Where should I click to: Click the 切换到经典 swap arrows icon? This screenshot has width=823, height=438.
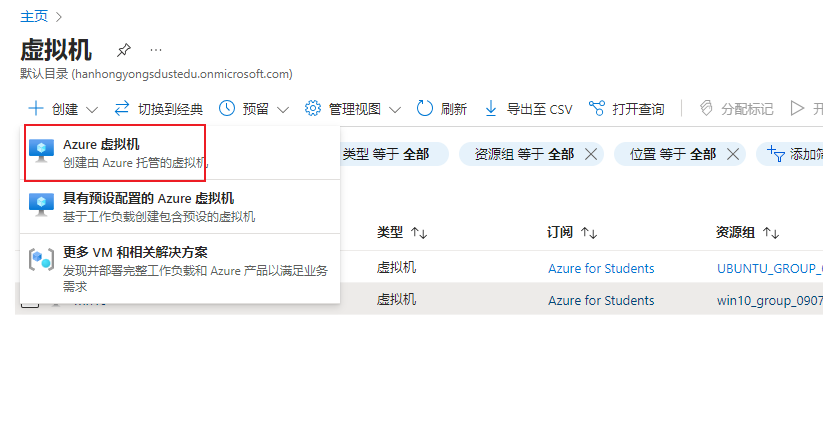(122, 109)
